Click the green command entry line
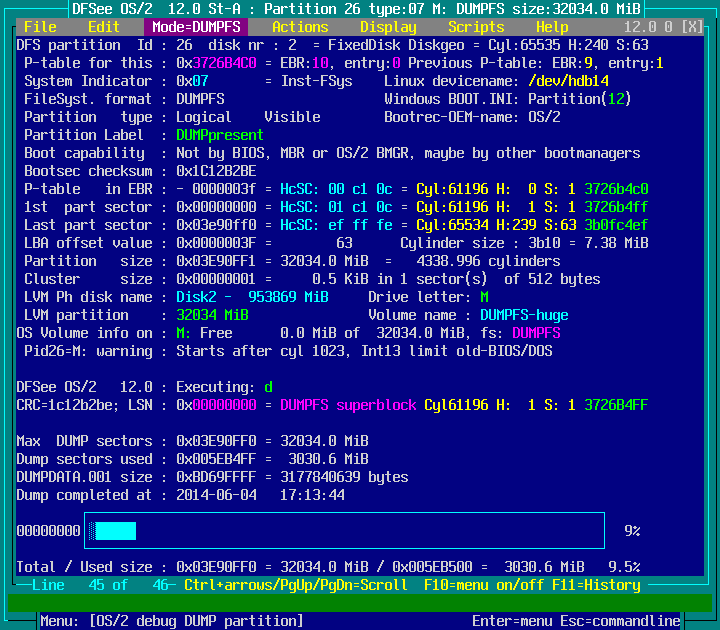This screenshot has width=720, height=630. coord(360,603)
